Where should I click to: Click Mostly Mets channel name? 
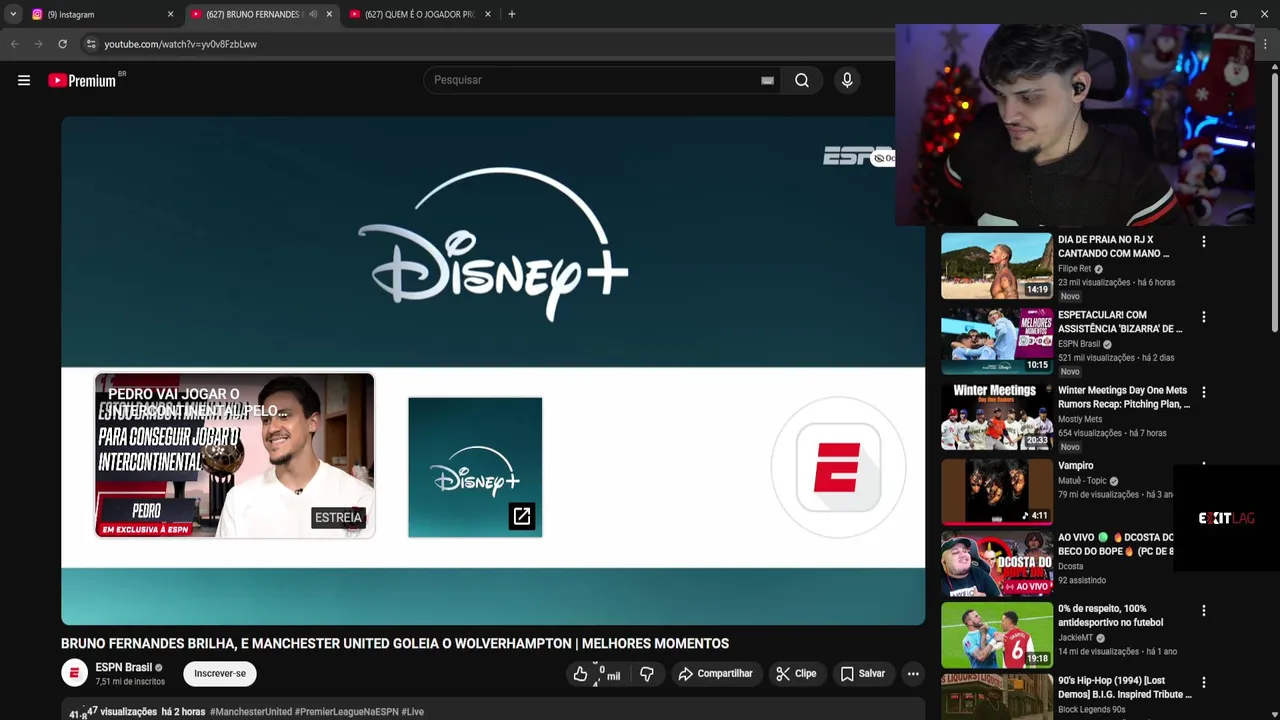pos(1080,420)
